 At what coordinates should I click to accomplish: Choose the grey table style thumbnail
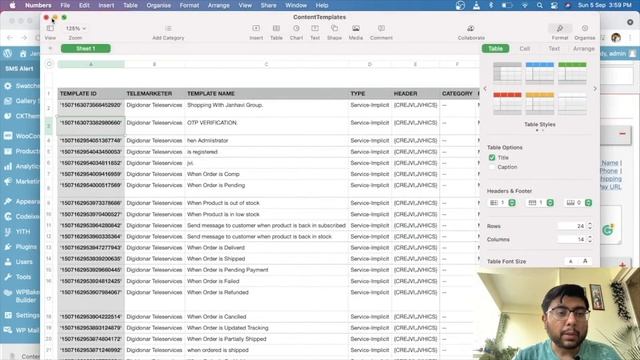coord(507,73)
